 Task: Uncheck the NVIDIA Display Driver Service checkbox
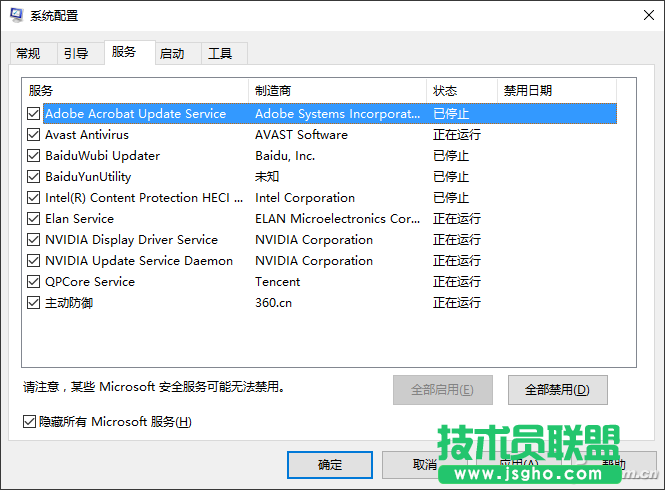tap(35, 240)
